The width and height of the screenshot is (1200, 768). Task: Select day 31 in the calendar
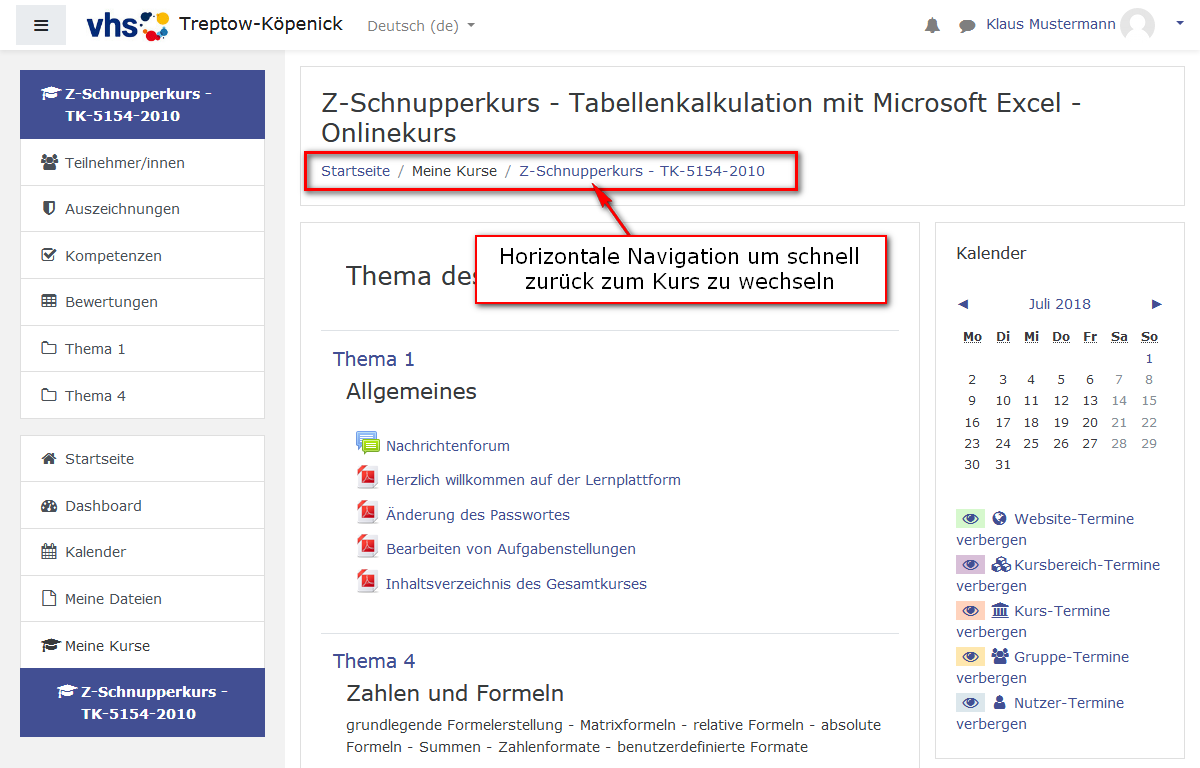[1003, 465]
